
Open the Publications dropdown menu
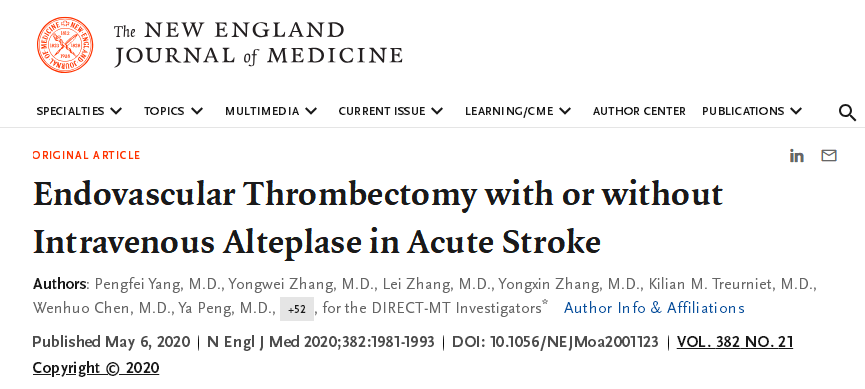coord(752,111)
